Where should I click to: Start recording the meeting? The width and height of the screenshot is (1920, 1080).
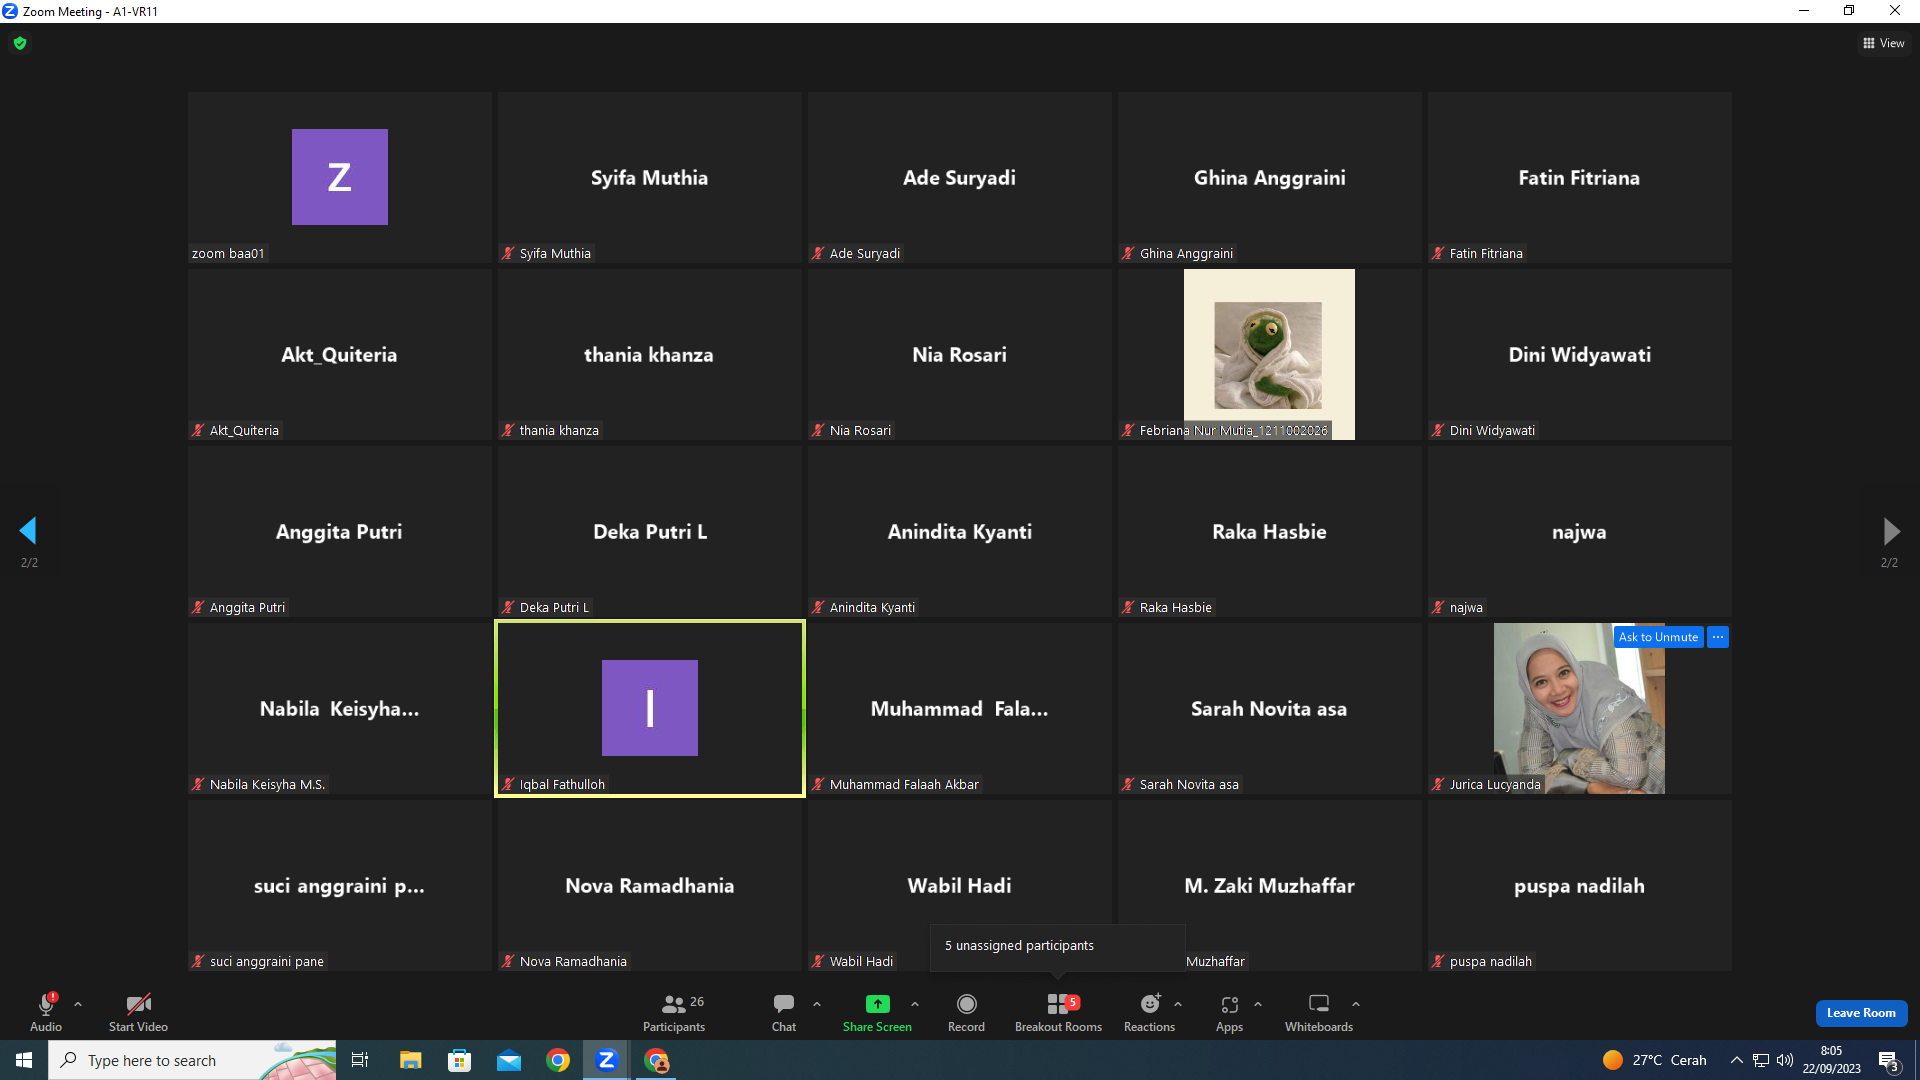pyautogui.click(x=966, y=1012)
